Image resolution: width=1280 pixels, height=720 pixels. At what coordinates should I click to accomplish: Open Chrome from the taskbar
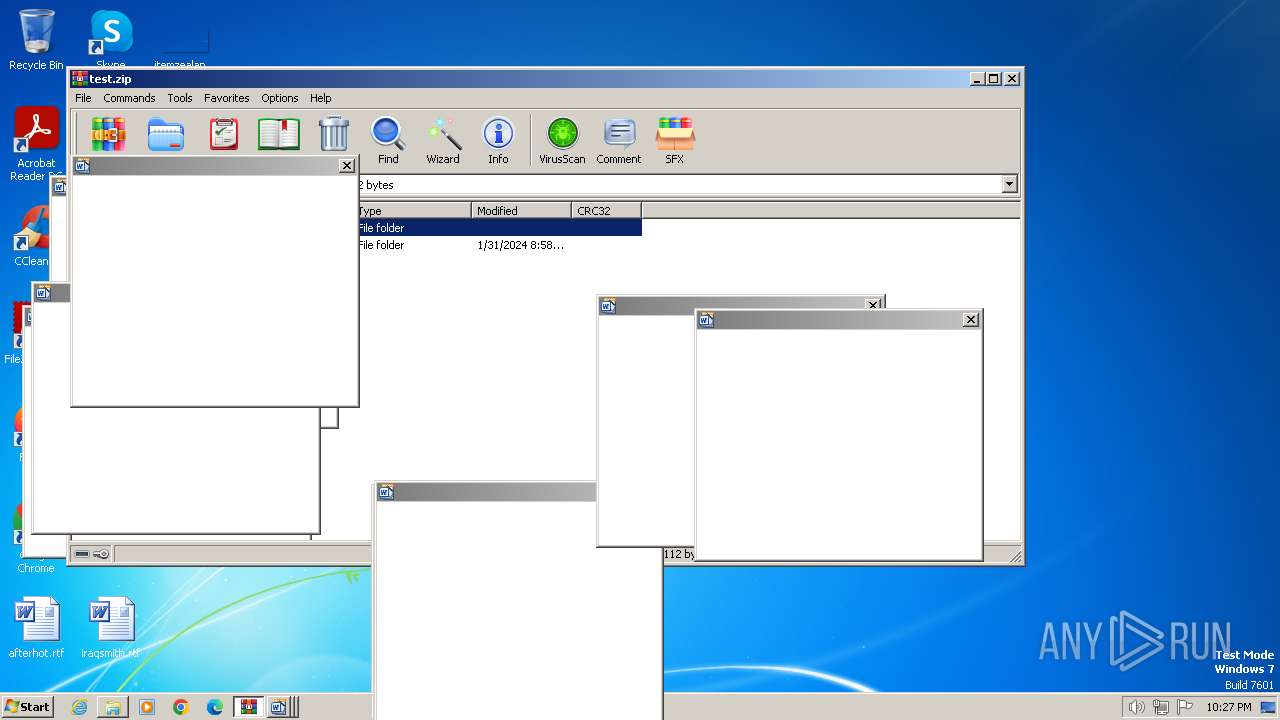pyautogui.click(x=181, y=707)
